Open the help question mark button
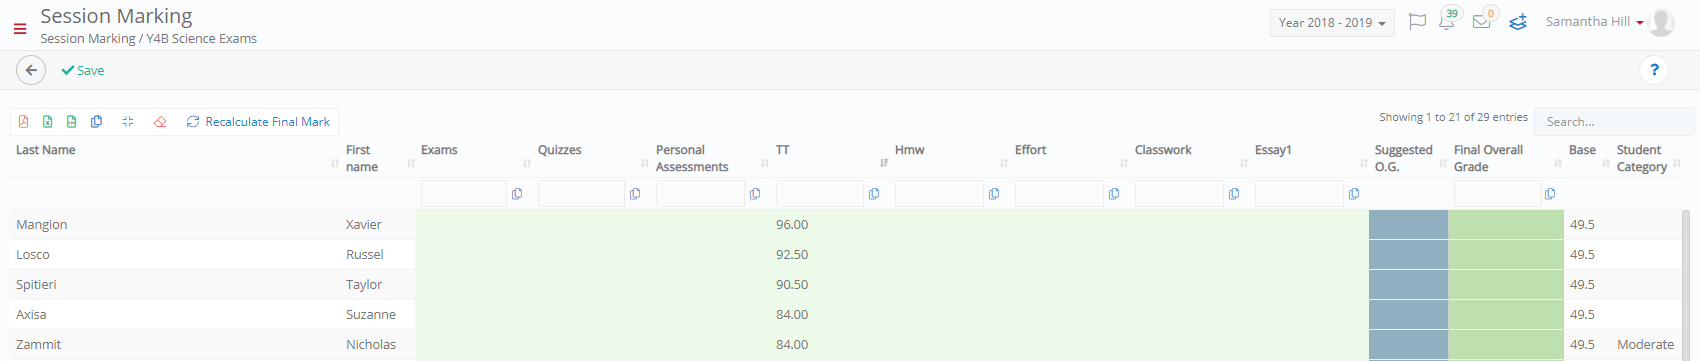Screen dimensions: 1700x361 click(x=1654, y=70)
